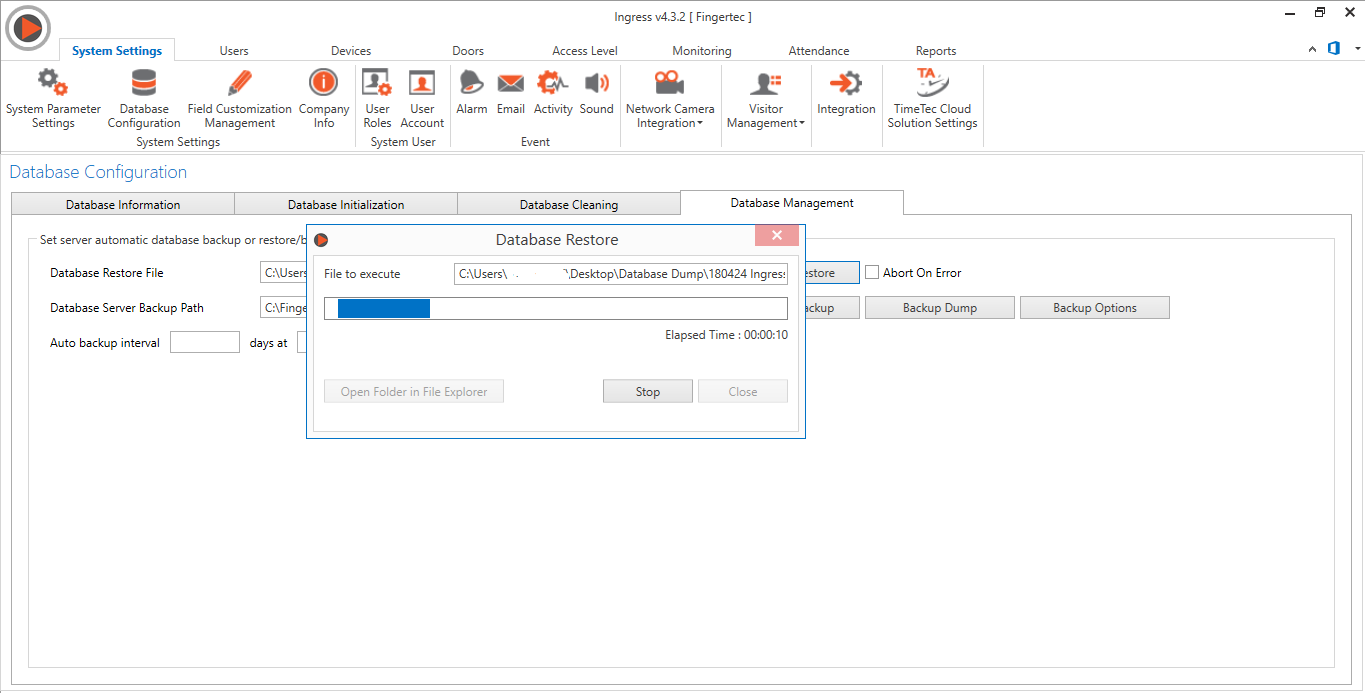
Task: Open the Database Cleaning tab
Action: pos(569,204)
